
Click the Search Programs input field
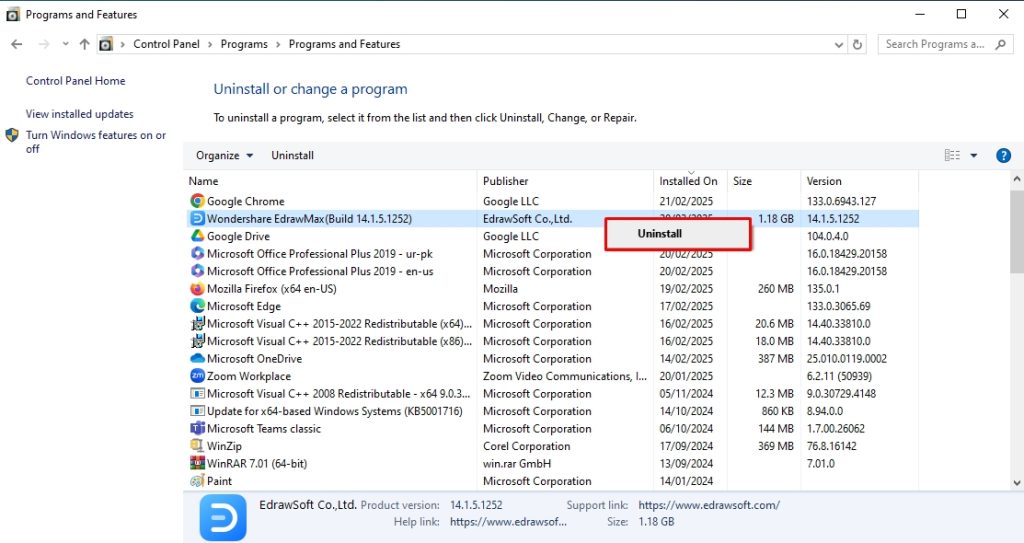click(935, 44)
